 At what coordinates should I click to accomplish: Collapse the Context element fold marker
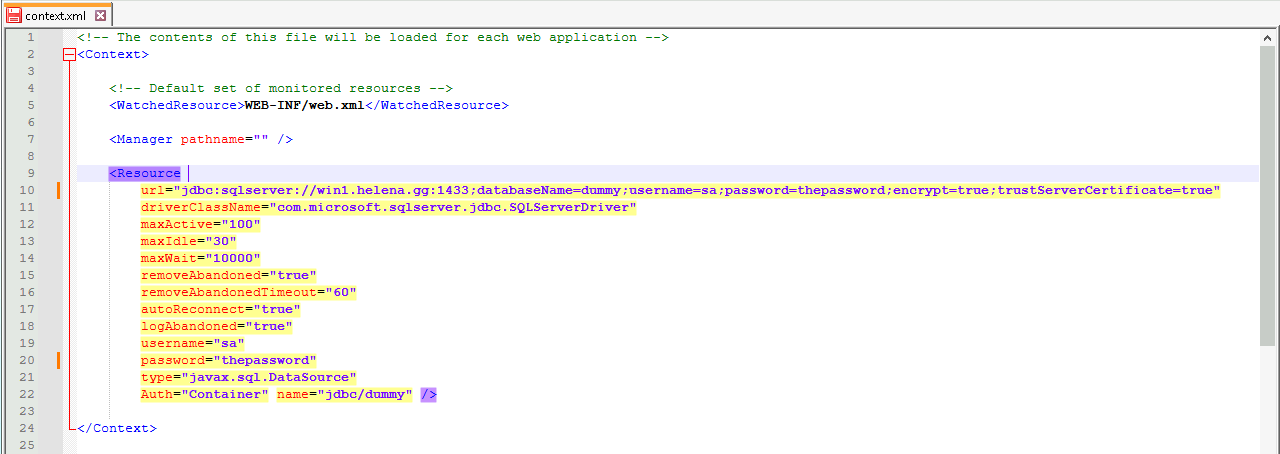click(x=69, y=55)
